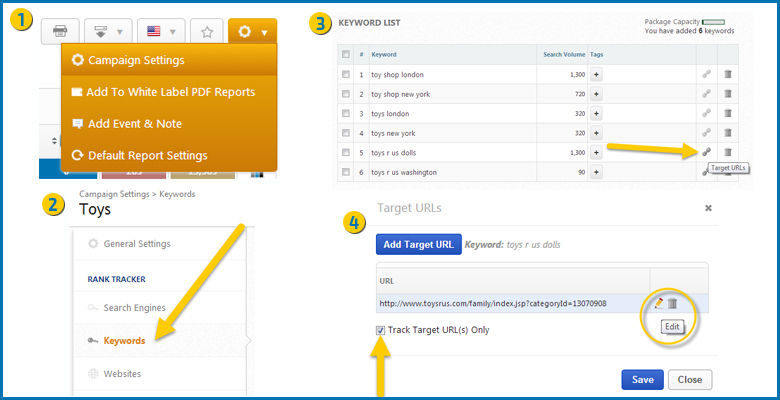
Task: Open the US flag country dropdown
Action: tap(159, 32)
